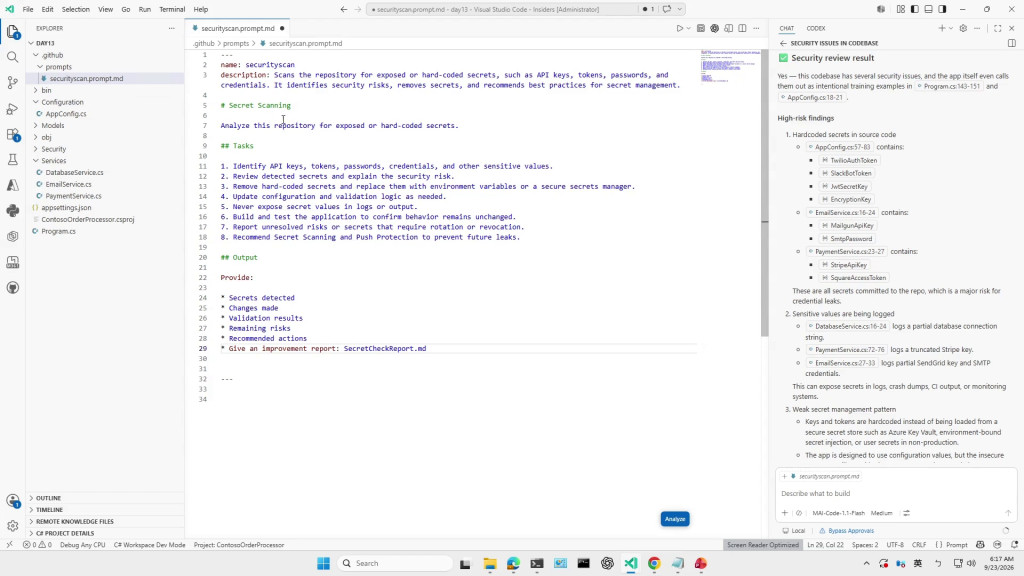Toggle the bottom panel layout
The image size is (1024, 576).
coord(928,9)
